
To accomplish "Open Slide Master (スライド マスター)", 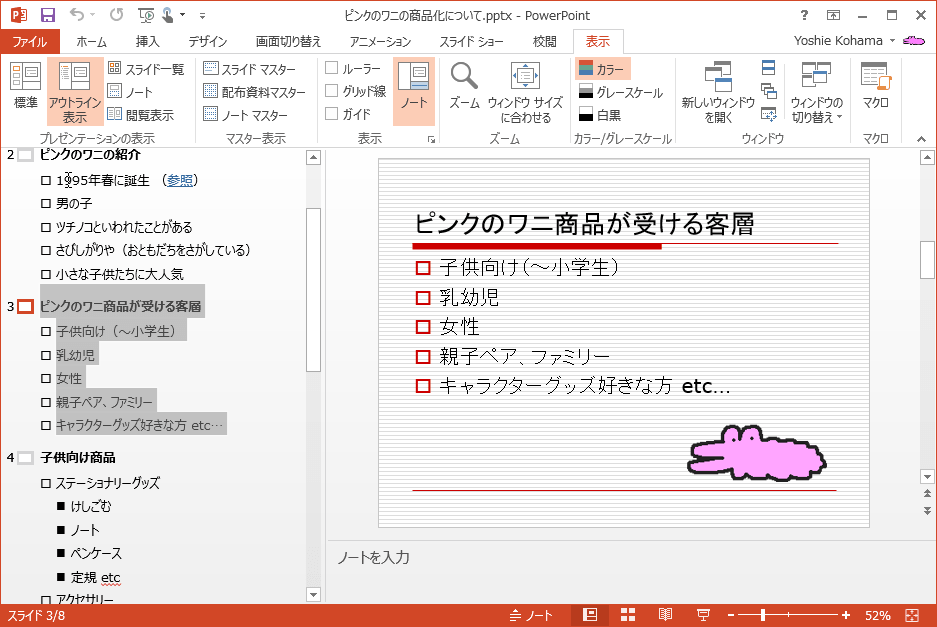I will pyautogui.click(x=250, y=69).
